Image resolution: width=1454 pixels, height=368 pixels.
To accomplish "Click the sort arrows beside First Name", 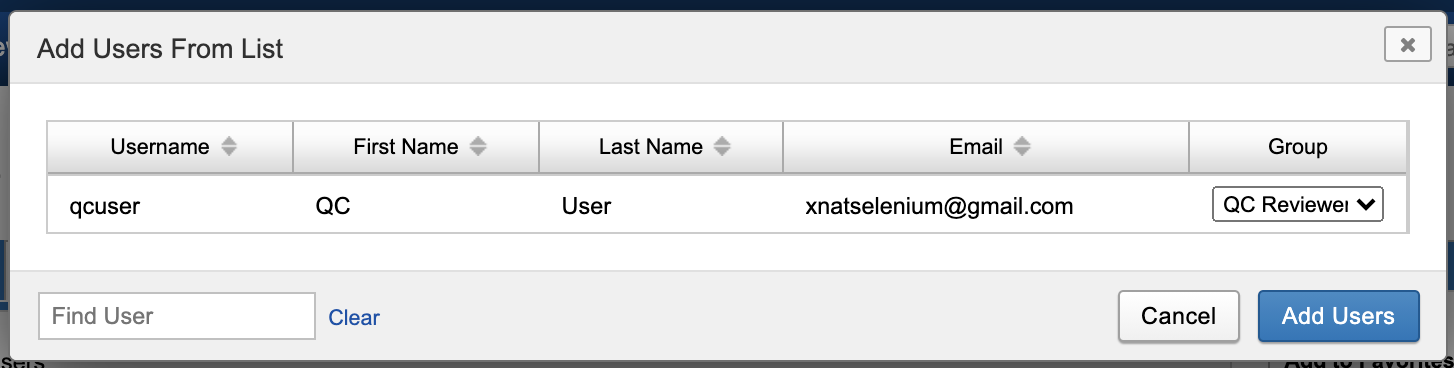I will tap(478, 147).
